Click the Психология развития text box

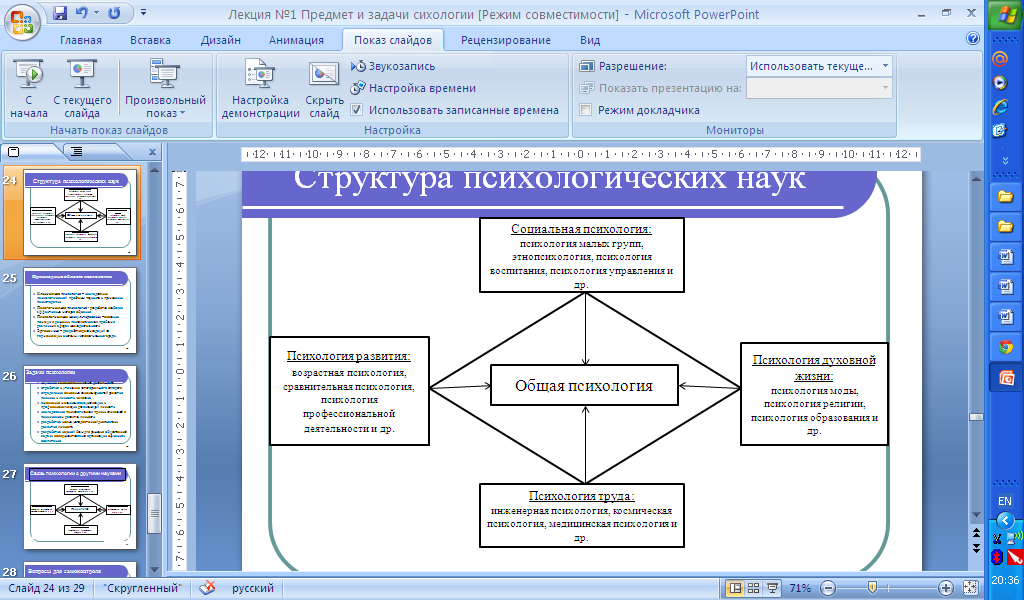pyautogui.click(x=349, y=391)
